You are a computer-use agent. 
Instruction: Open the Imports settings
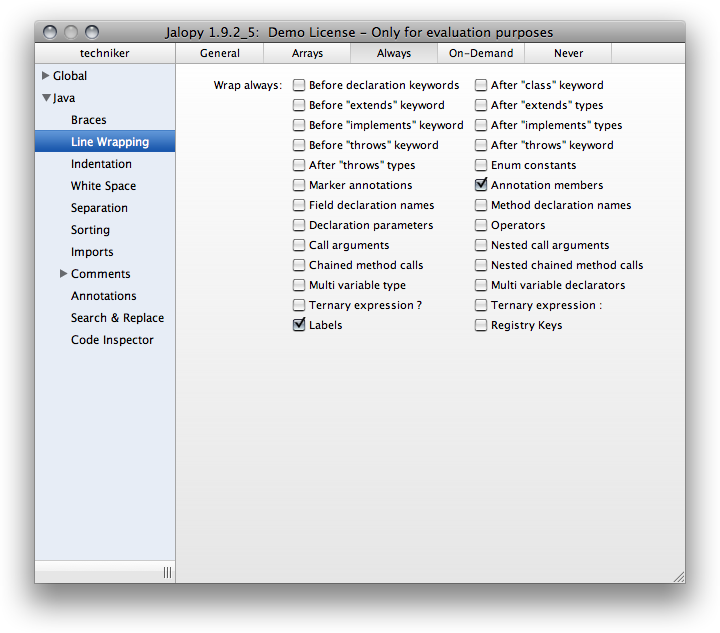[92, 252]
